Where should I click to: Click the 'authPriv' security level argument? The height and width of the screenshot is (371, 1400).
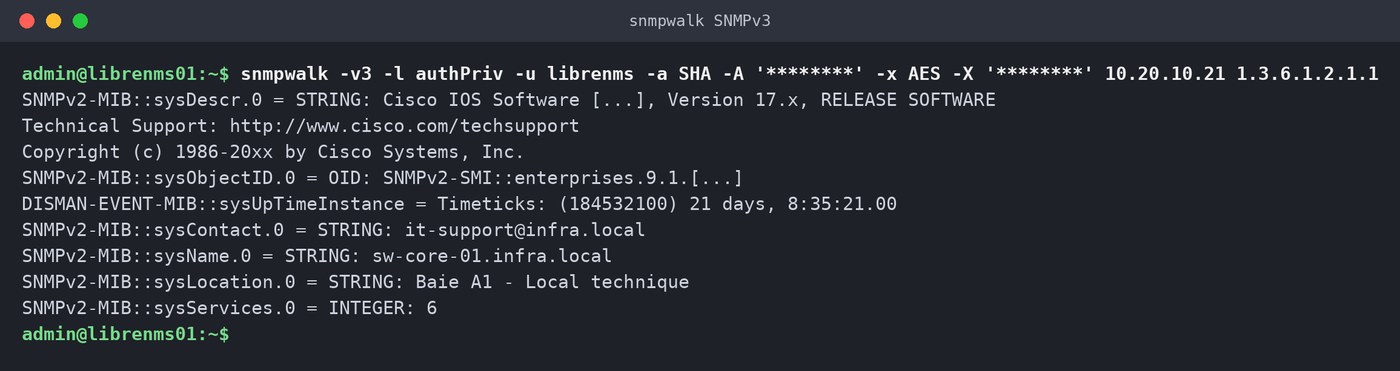pyautogui.click(x=459, y=74)
